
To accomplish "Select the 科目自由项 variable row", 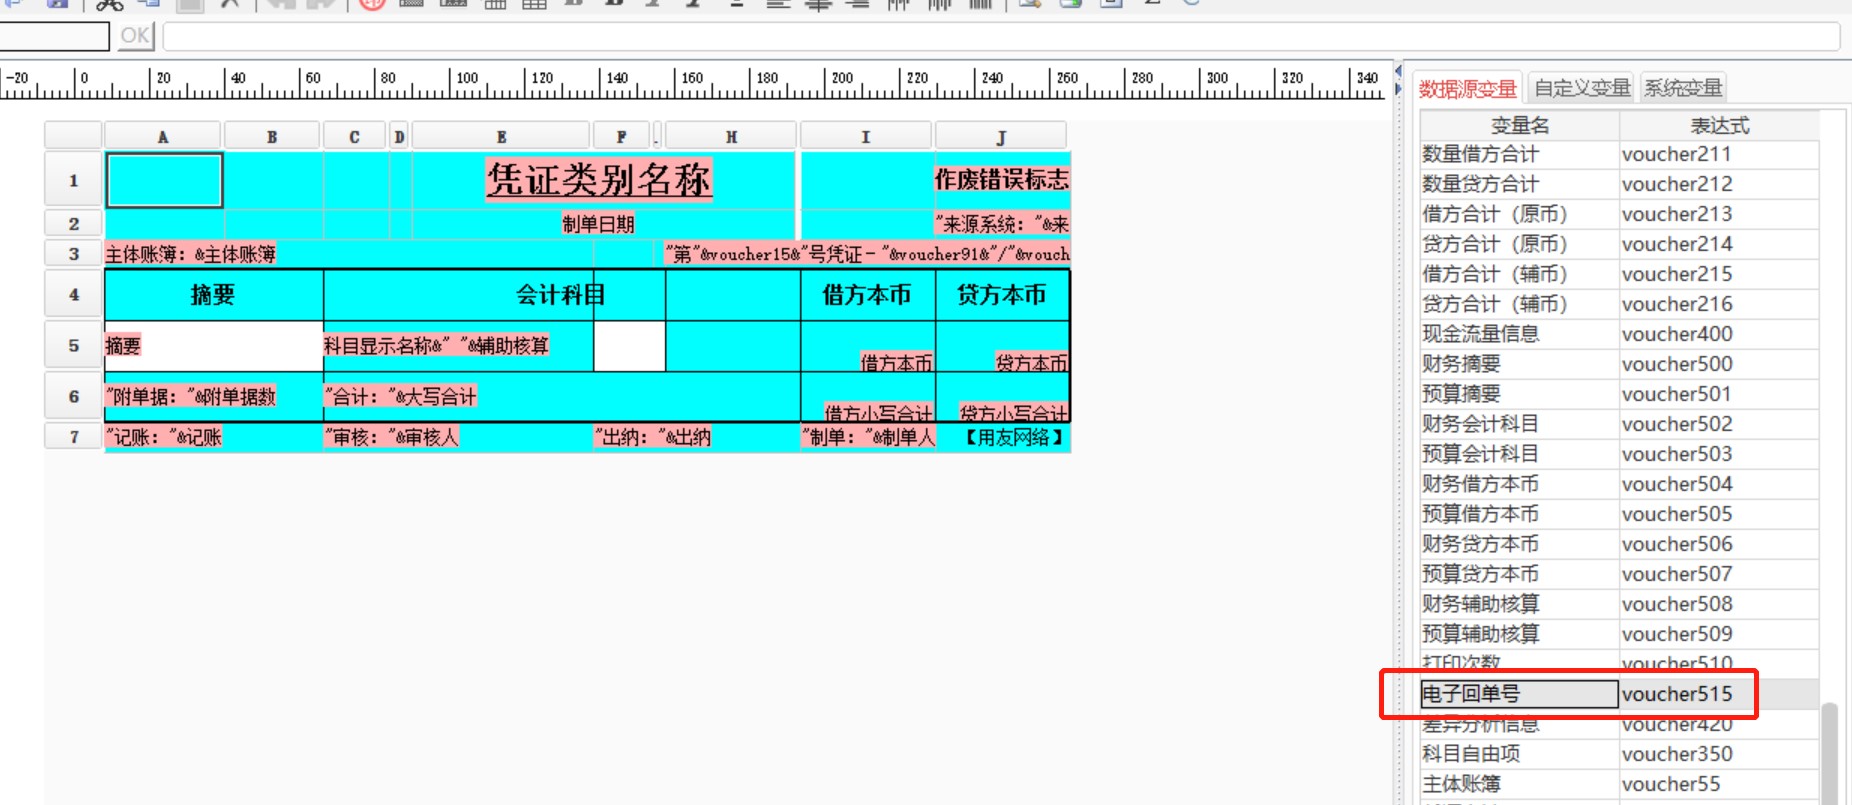I will click(1619, 754).
